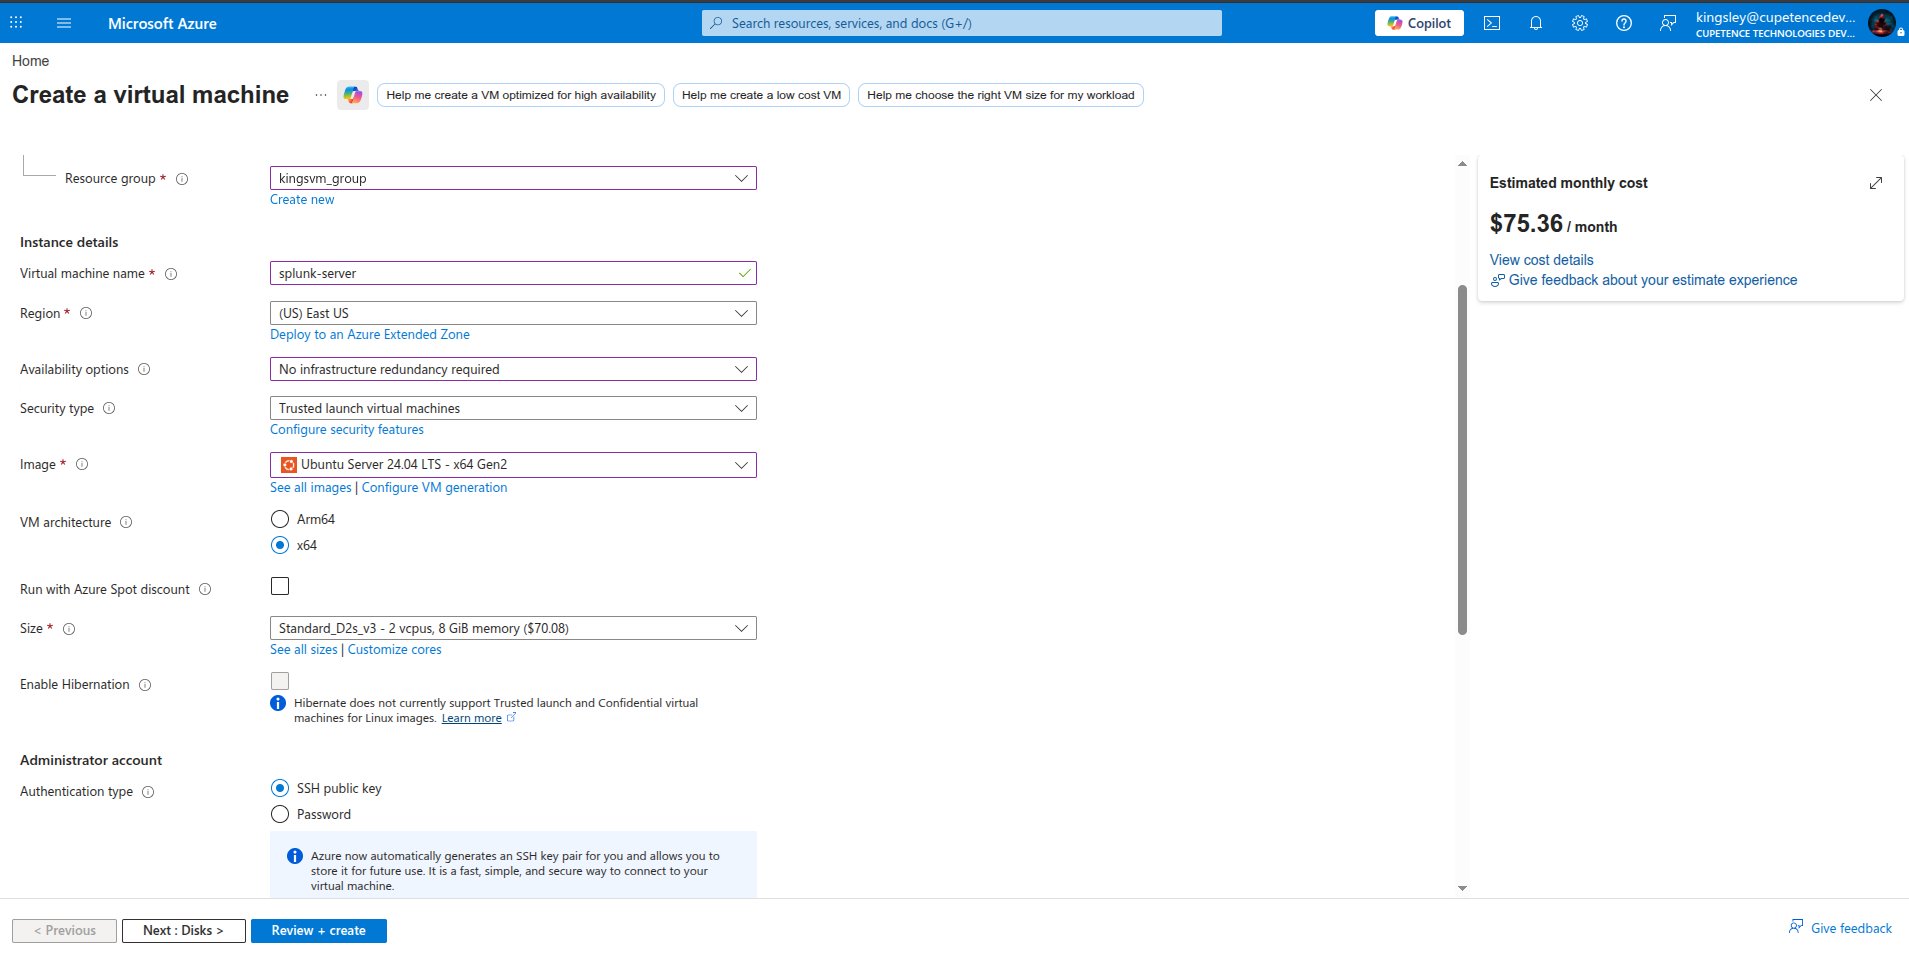Click Customize cores link
This screenshot has height=959, width=1909.
[x=394, y=650]
